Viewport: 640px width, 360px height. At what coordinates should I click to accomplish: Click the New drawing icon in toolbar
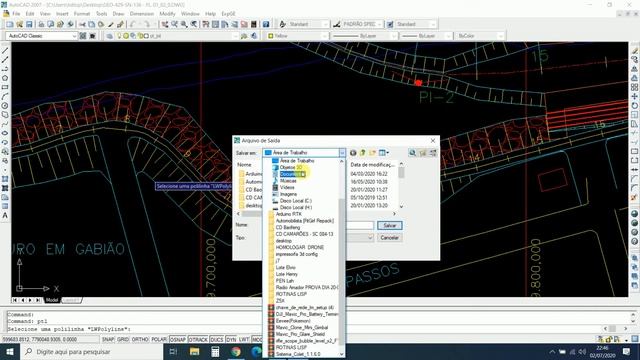(9, 24)
